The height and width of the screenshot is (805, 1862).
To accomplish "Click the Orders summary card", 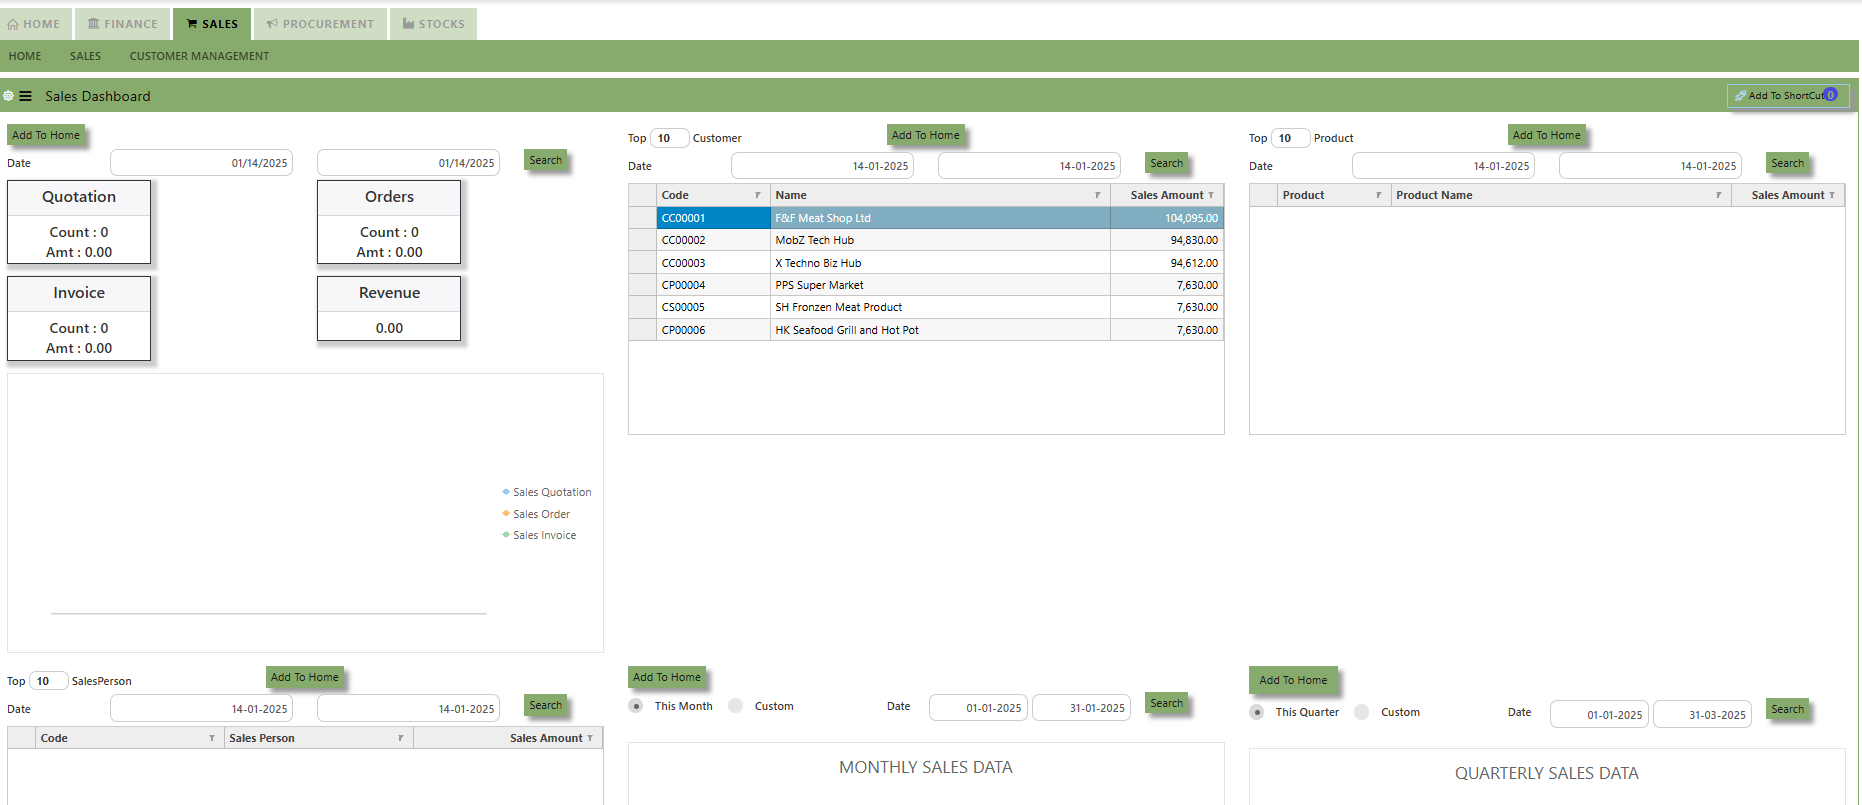I will point(389,222).
